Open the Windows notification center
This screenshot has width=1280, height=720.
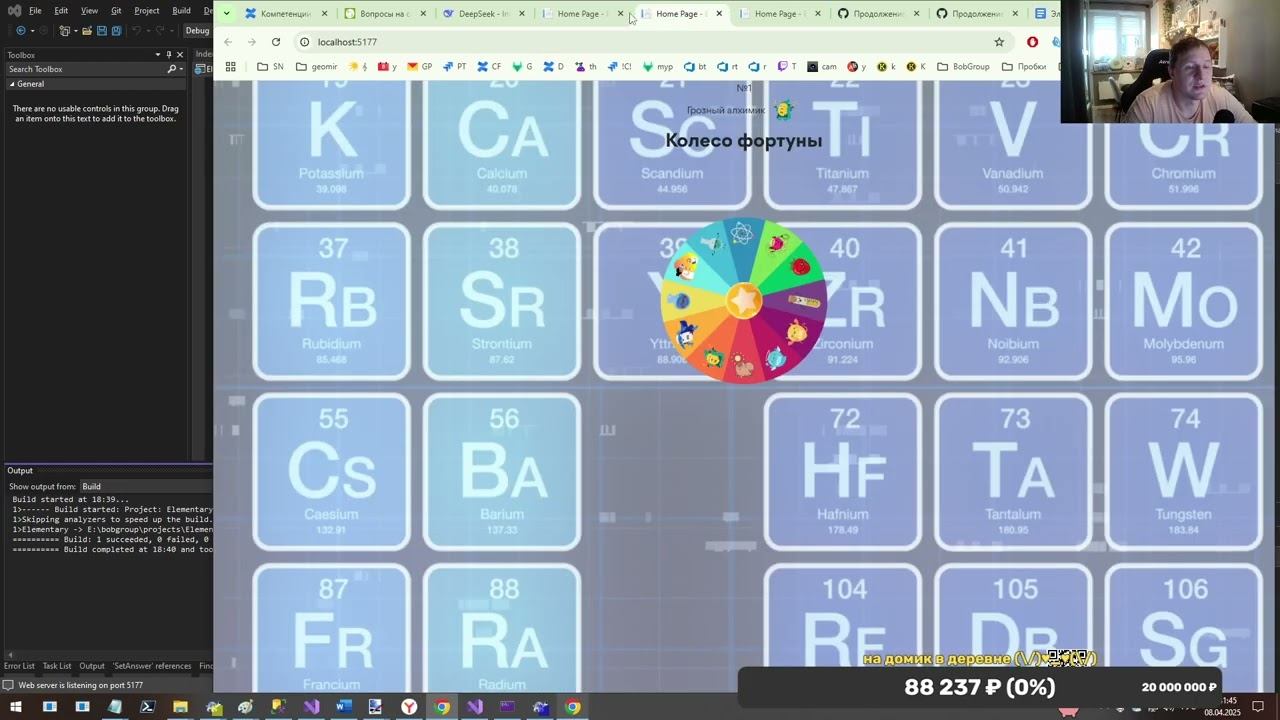click(x=1259, y=707)
